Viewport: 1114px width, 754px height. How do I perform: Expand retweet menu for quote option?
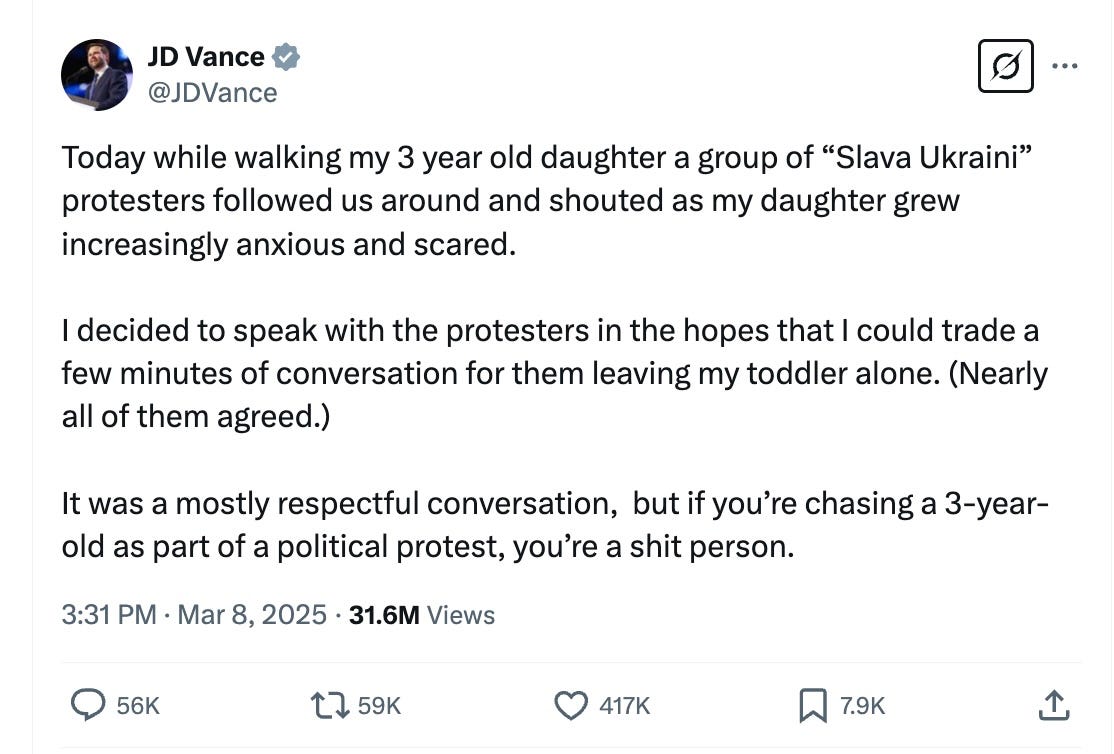[x=329, y=705]
